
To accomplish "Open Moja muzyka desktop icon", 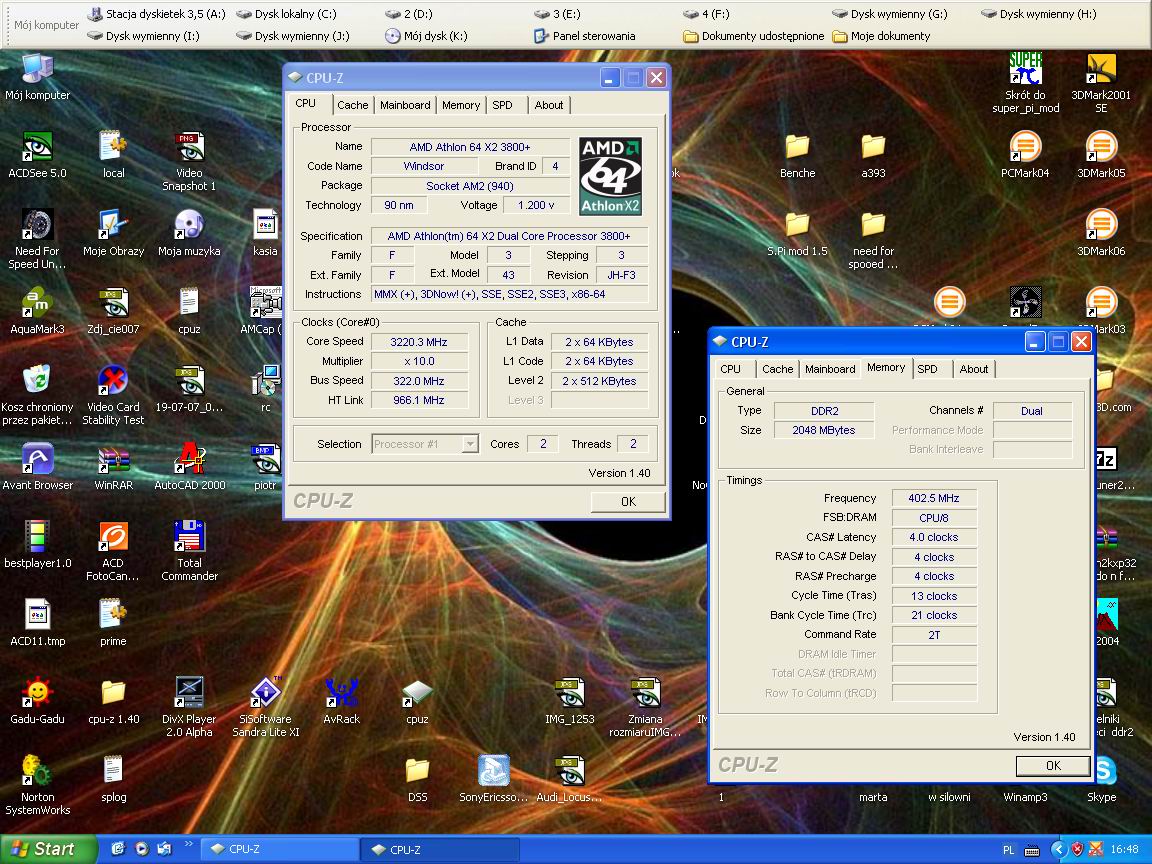I will coord(190,232).
